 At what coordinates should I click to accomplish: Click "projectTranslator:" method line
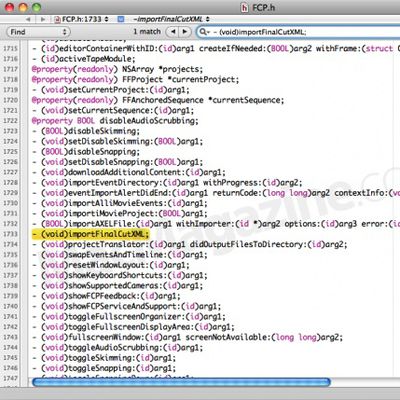pyautogui.click(x=190, y=244)
